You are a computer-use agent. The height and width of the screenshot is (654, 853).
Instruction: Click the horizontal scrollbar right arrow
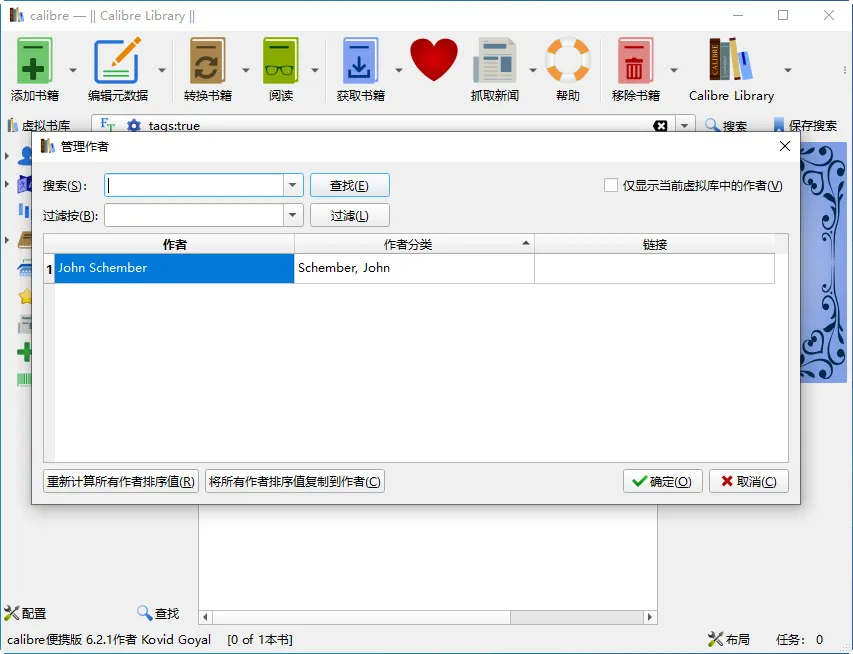[650, 617]
